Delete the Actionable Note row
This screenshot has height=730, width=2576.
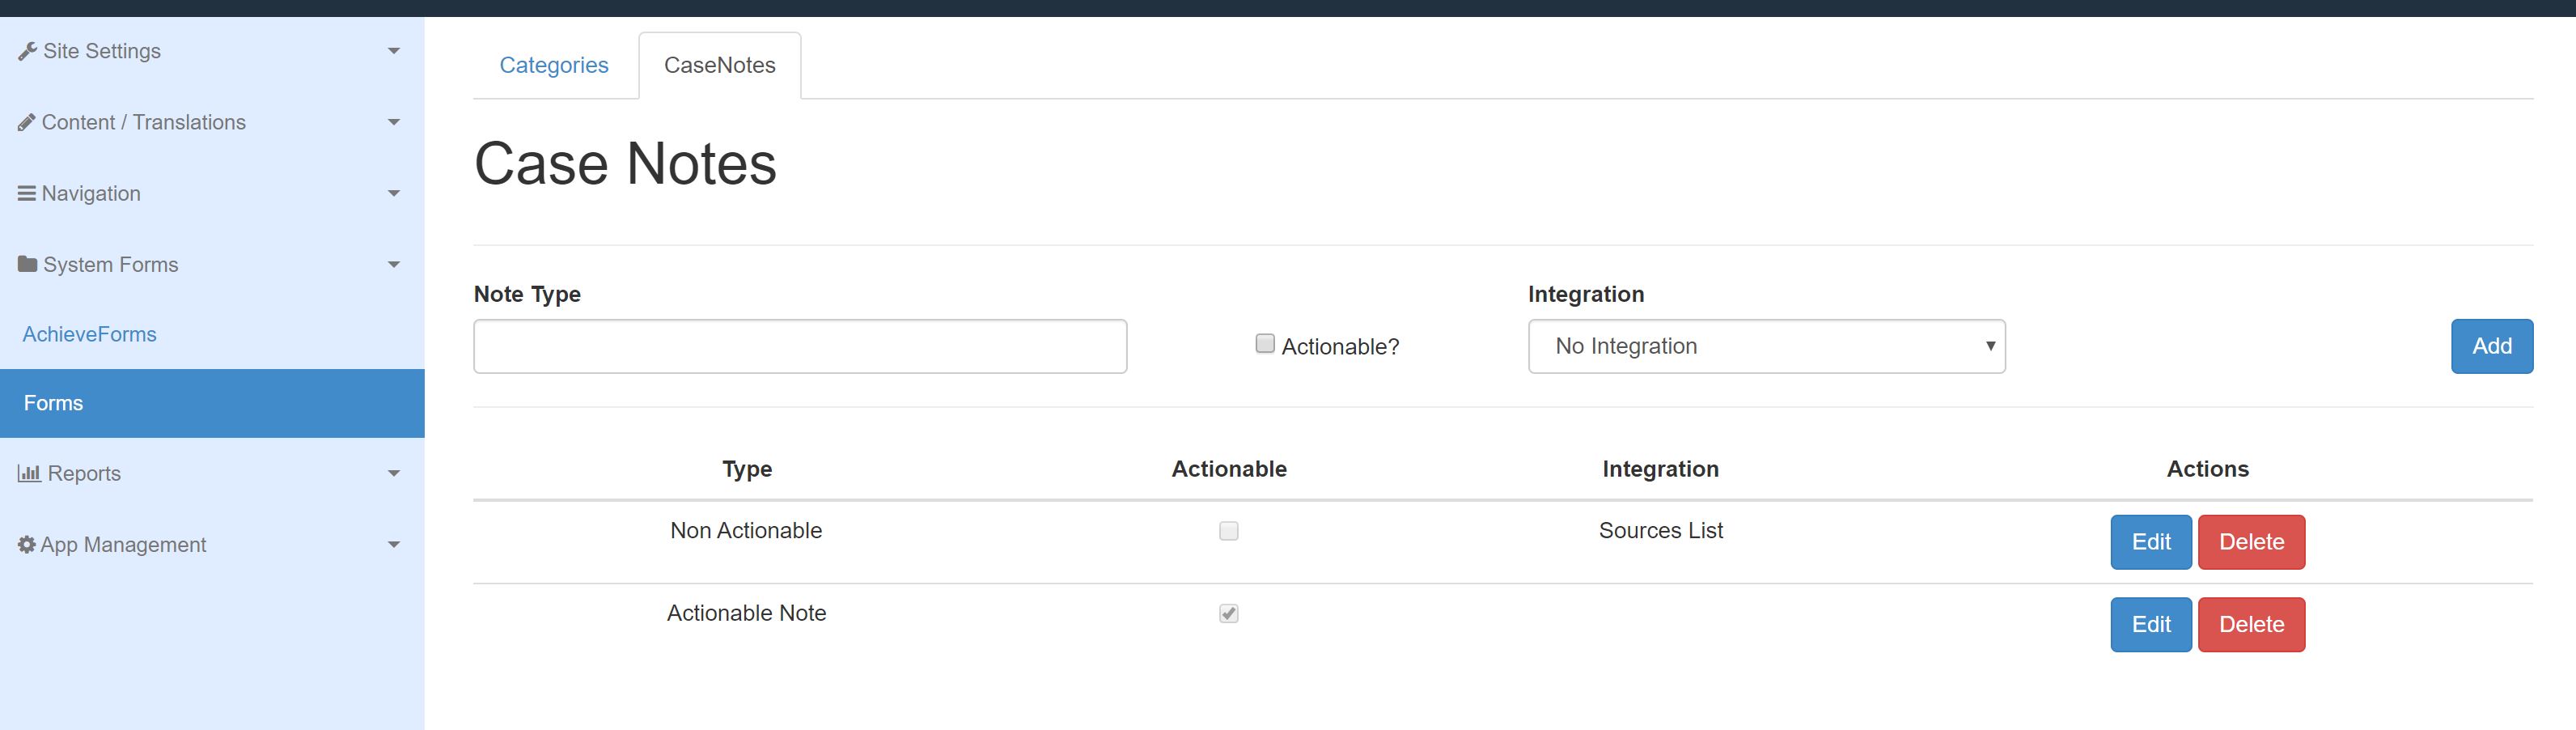(2251, 624)
